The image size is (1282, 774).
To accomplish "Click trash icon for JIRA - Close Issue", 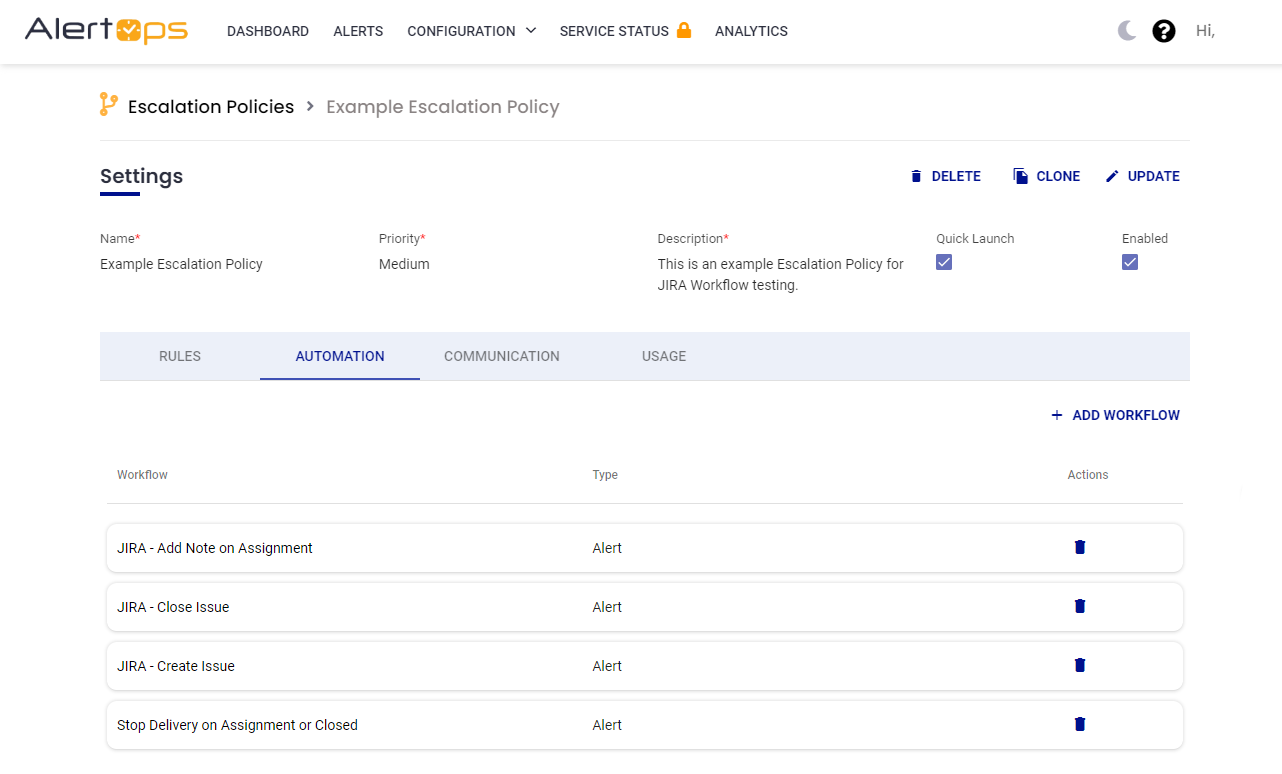I will tap(1080, 606).
